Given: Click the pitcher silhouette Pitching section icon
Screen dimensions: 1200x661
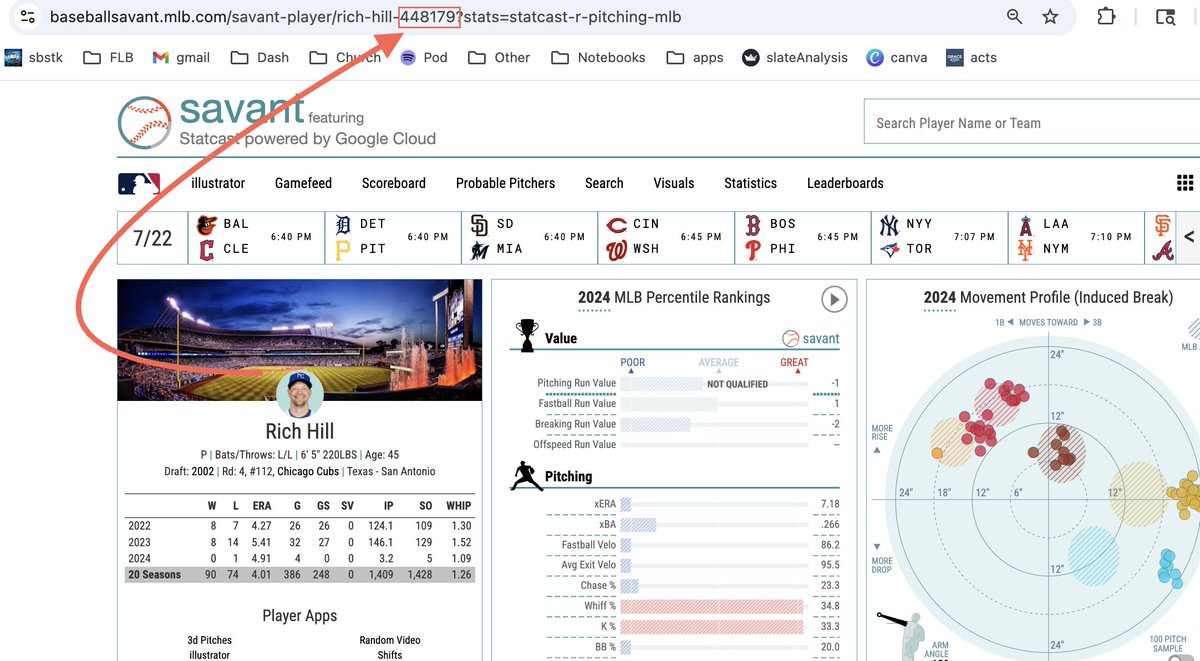Looking at the screenshot, I should click(x=526, y=475).
